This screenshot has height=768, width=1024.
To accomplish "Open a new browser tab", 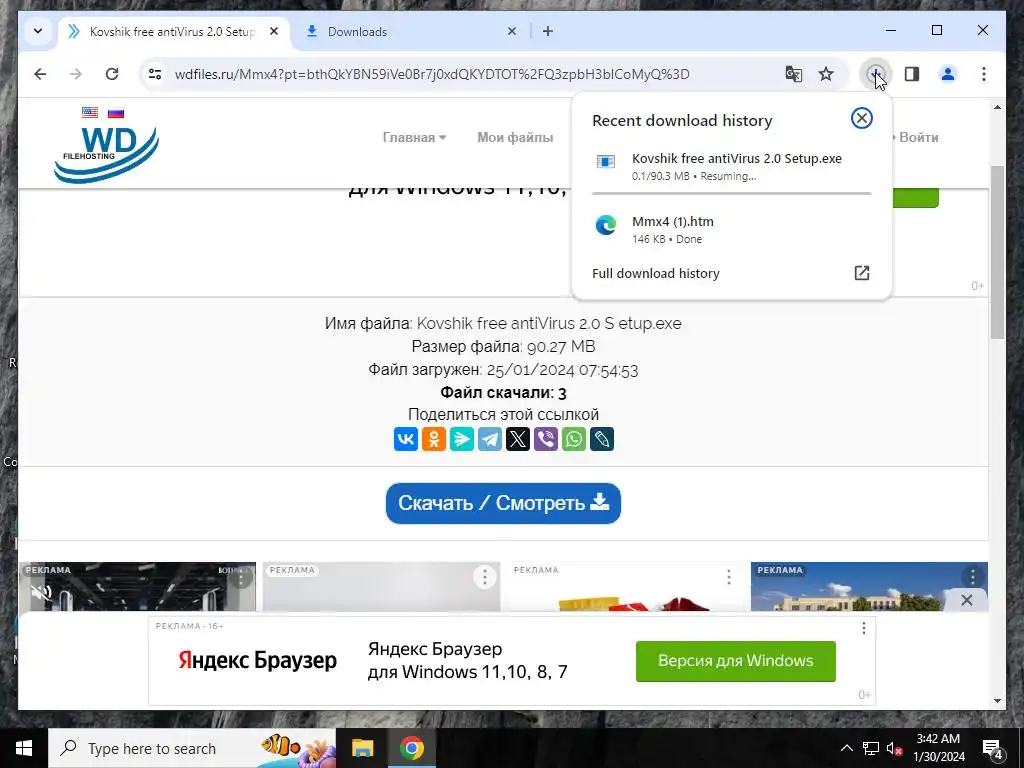I will (x=548, y=31).
